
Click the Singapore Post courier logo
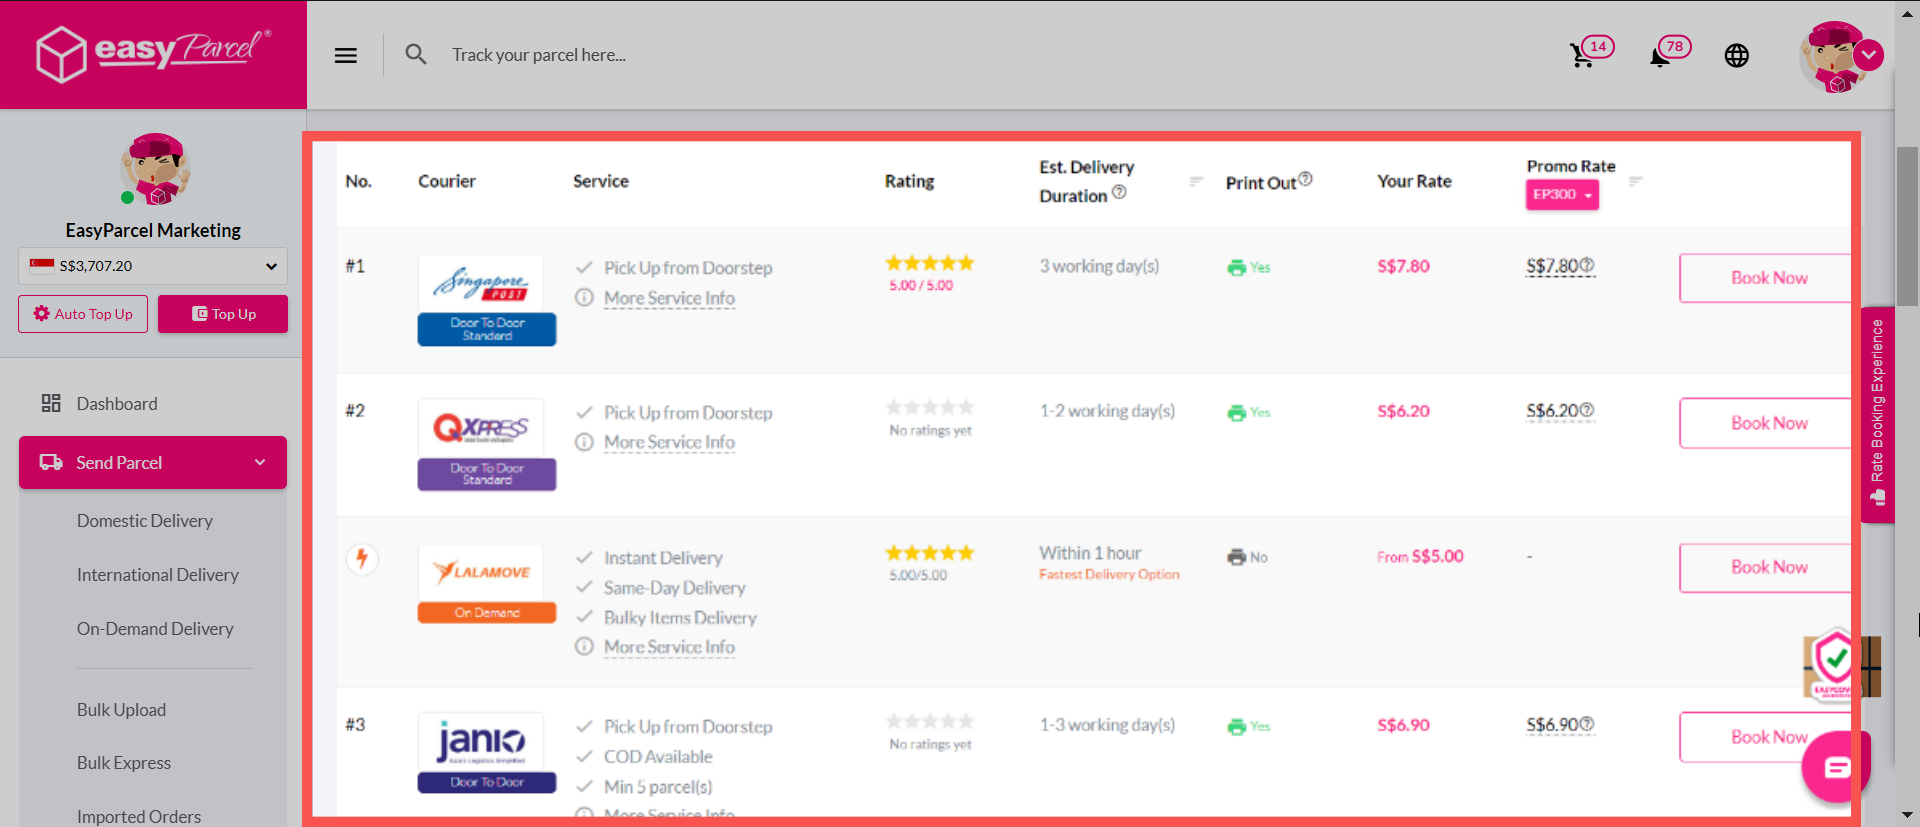[x=481, y=284]
